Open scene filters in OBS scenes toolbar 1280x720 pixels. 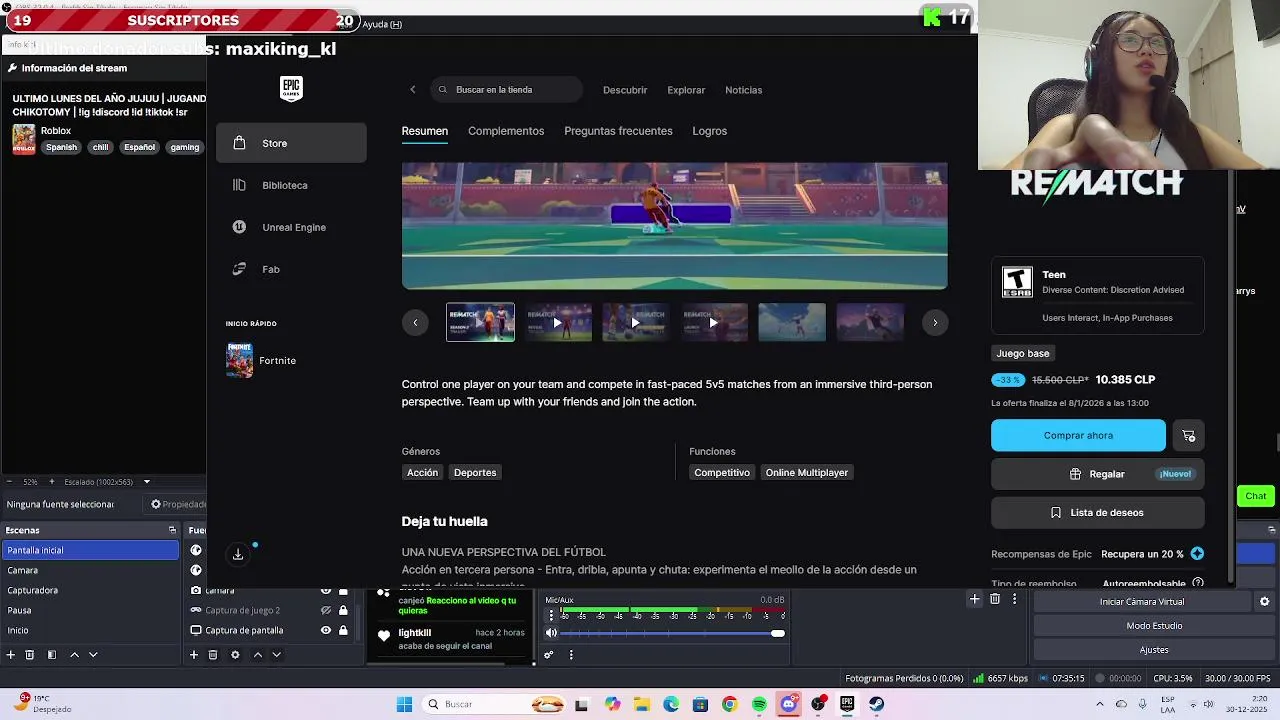pyautogui.click(x=51, y=655)
